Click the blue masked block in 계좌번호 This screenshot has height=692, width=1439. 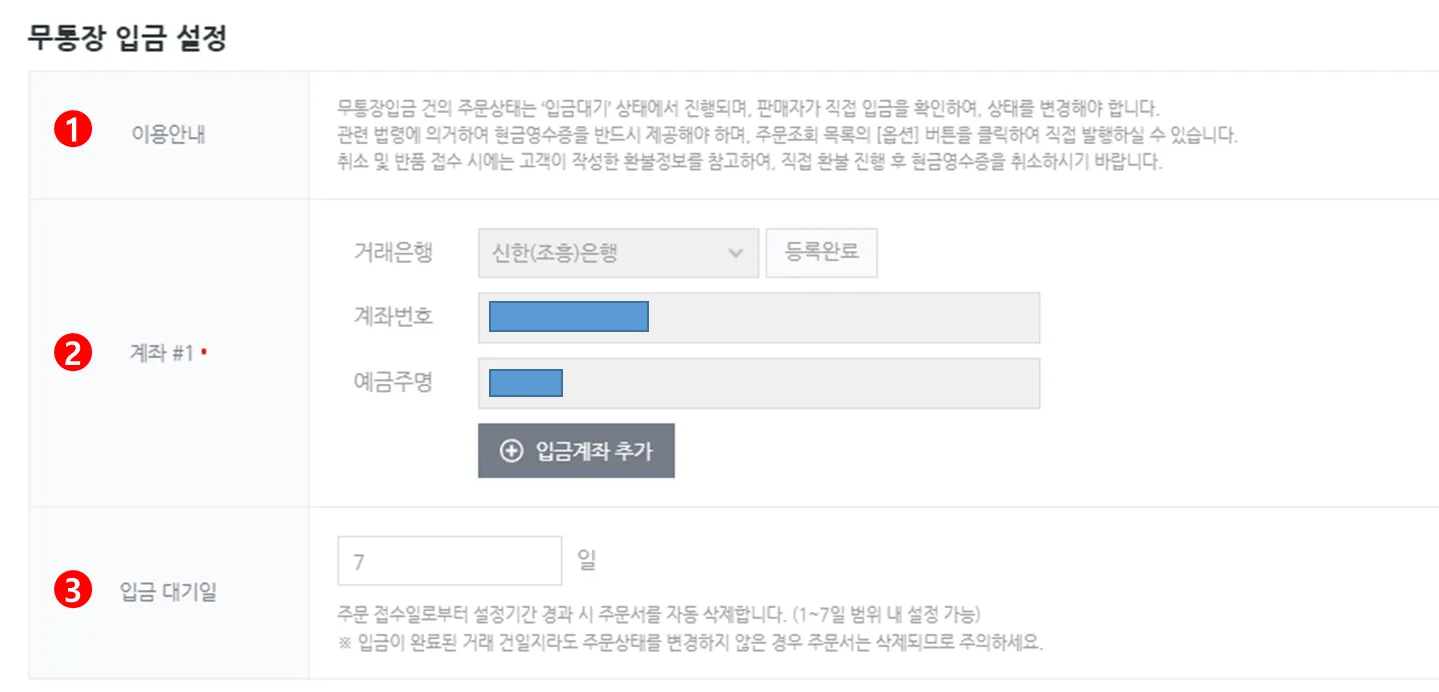coord(568,317)
